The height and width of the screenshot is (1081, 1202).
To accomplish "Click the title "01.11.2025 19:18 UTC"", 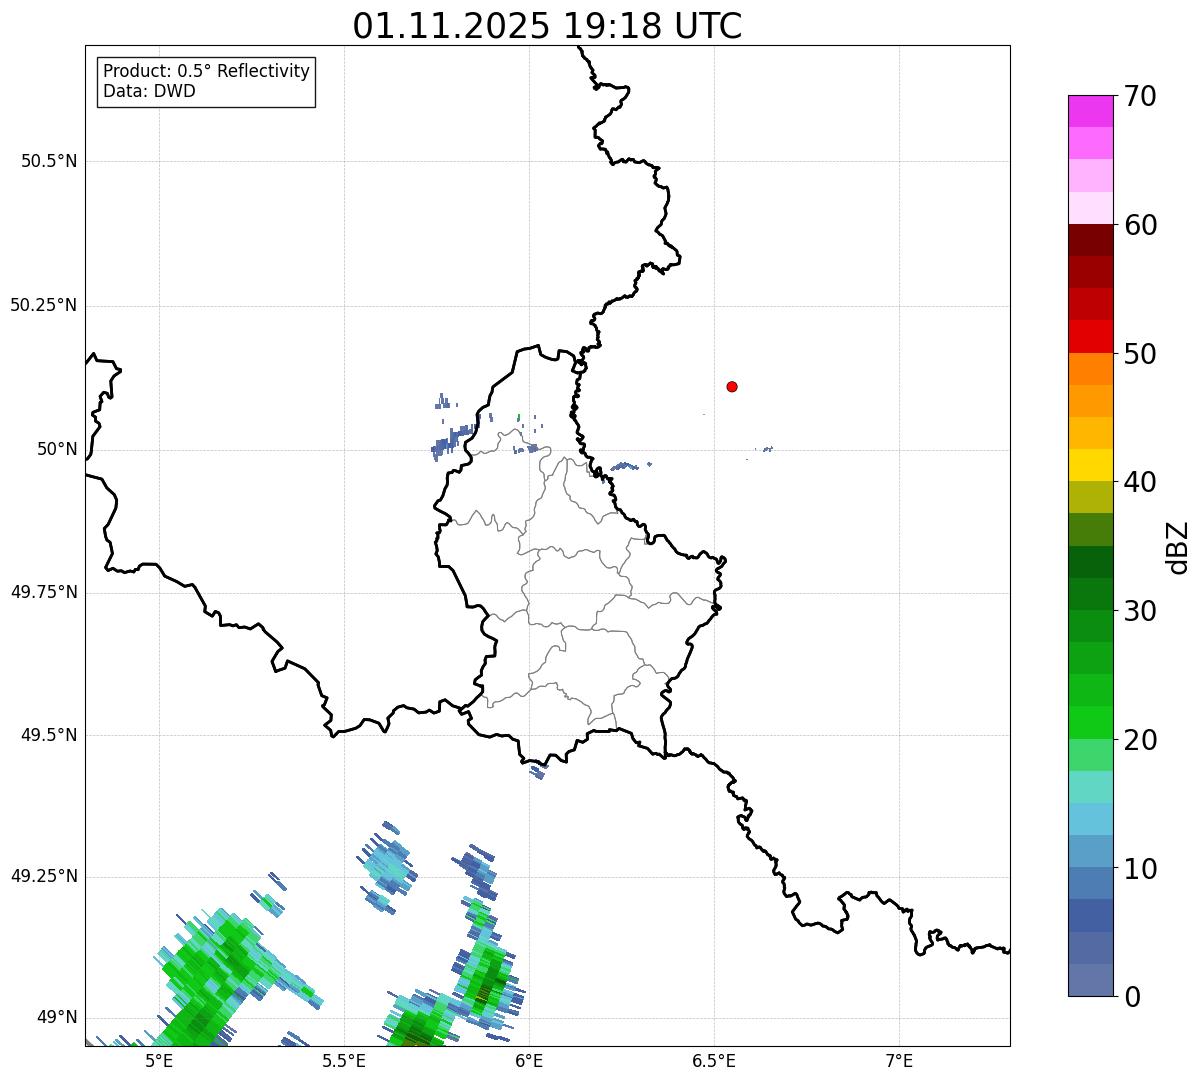I will 547,26.
